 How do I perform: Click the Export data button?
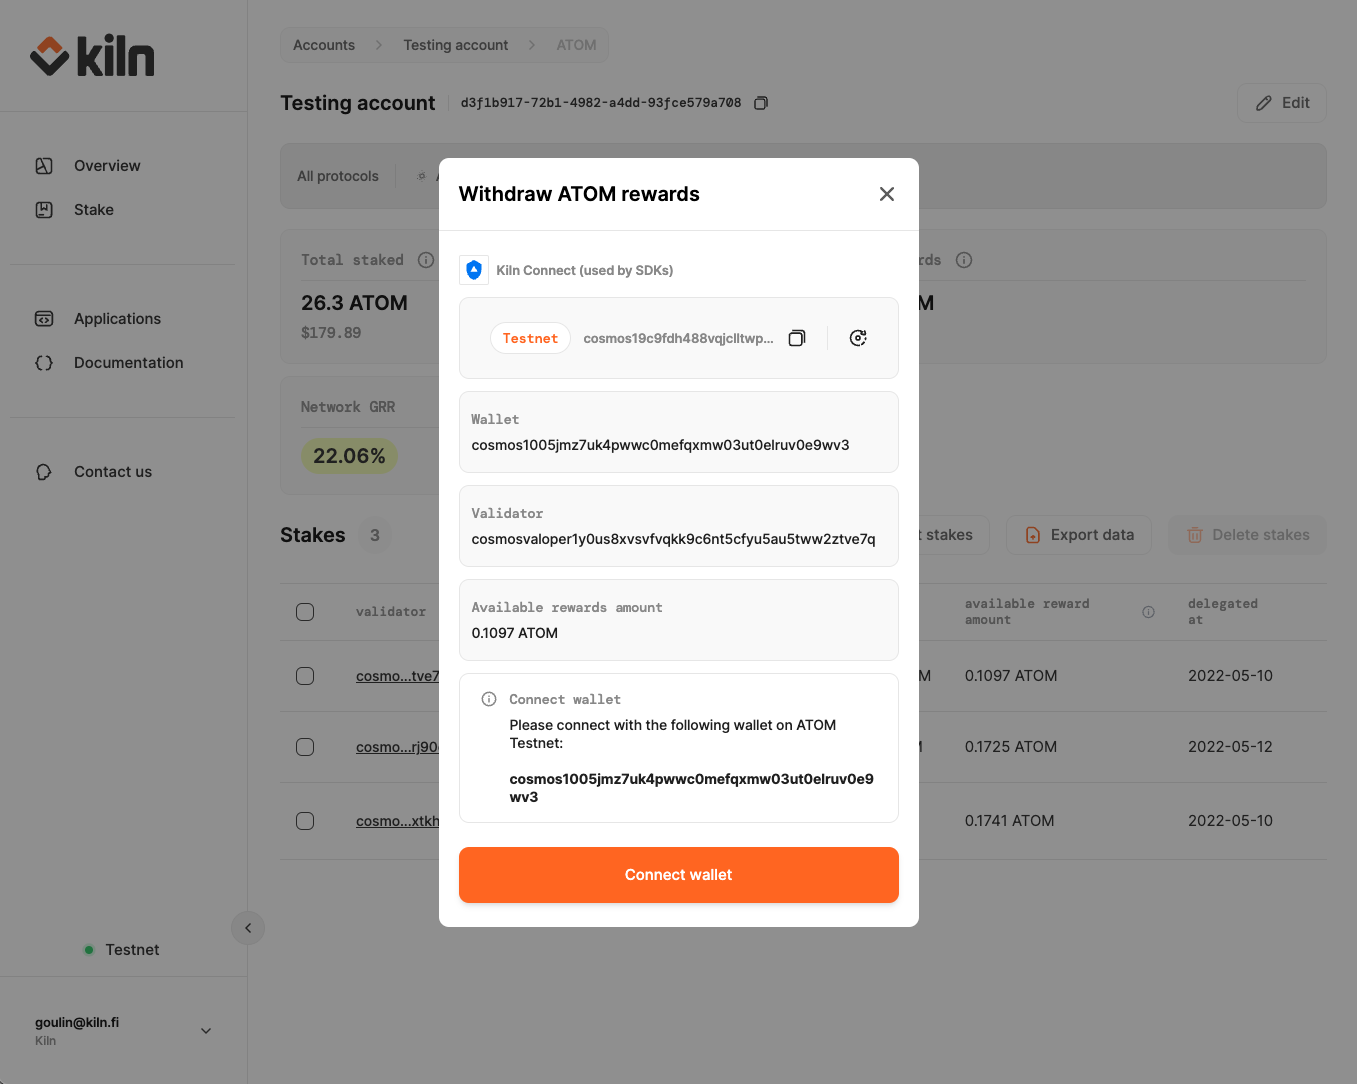(x=1079, y=535)
